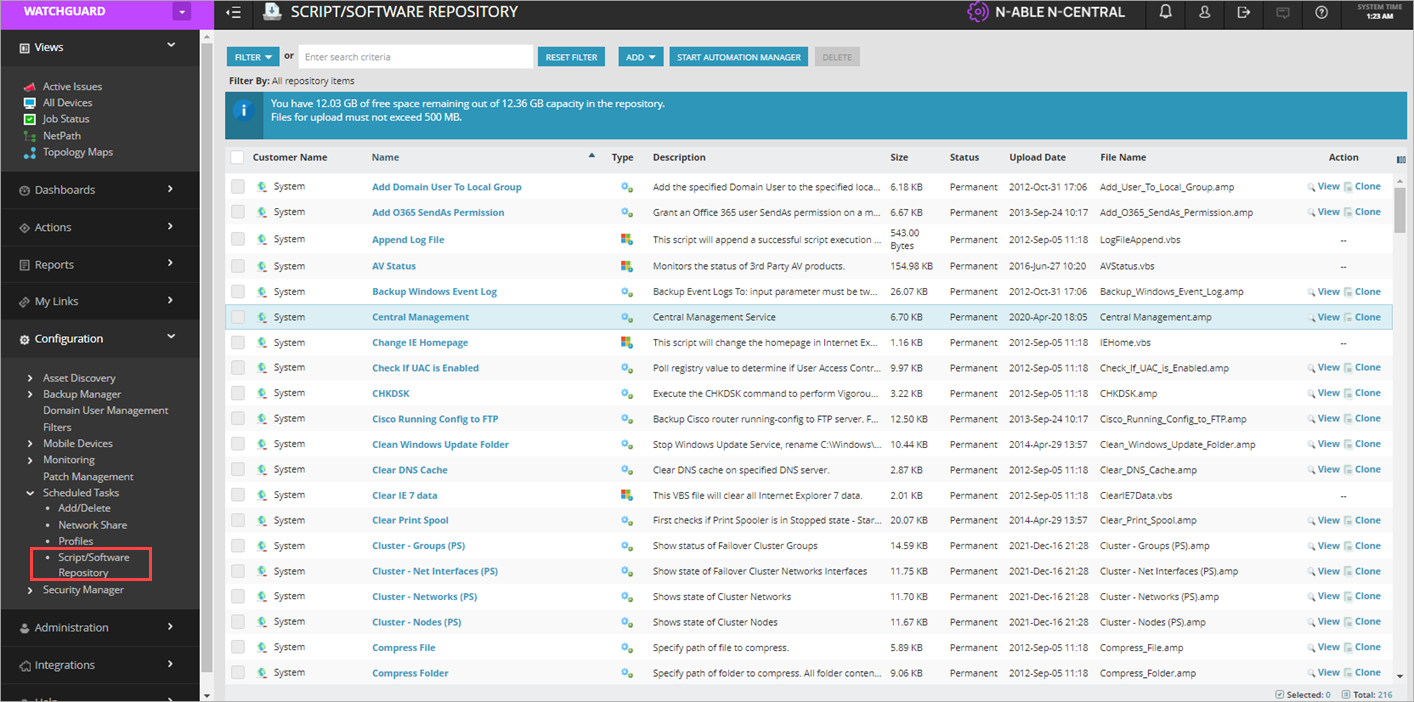Select the Central Management row checkbox
Screen dimensions: 1414x702
tap(237, 315)
